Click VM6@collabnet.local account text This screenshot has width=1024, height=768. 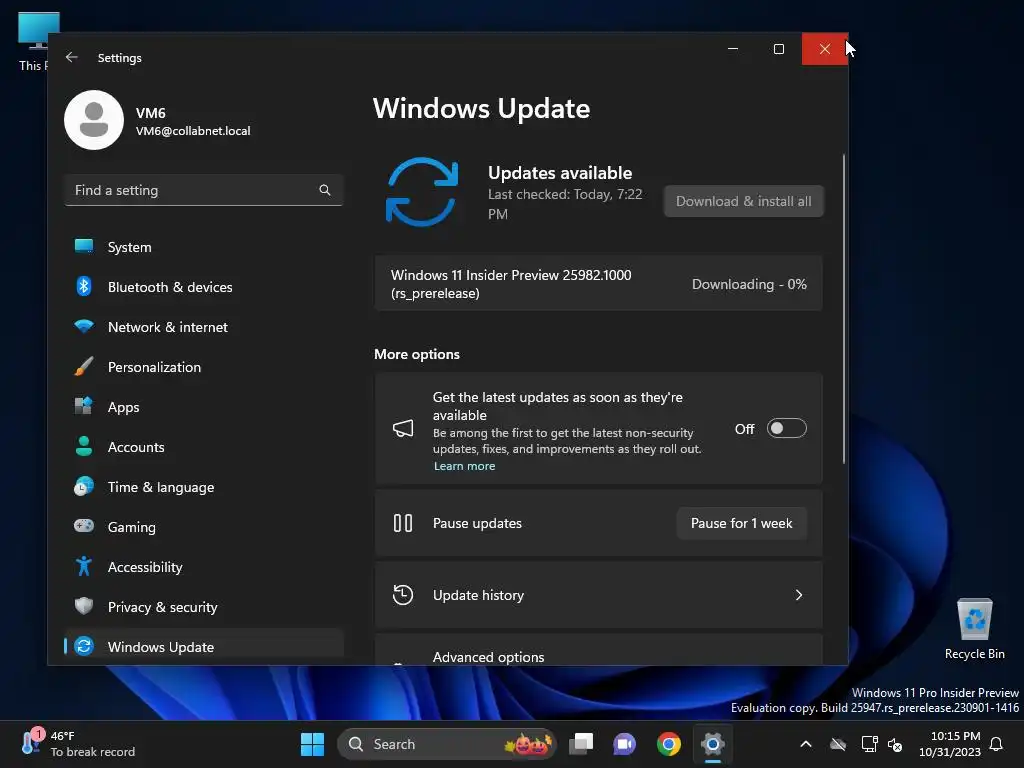[193, 131]
